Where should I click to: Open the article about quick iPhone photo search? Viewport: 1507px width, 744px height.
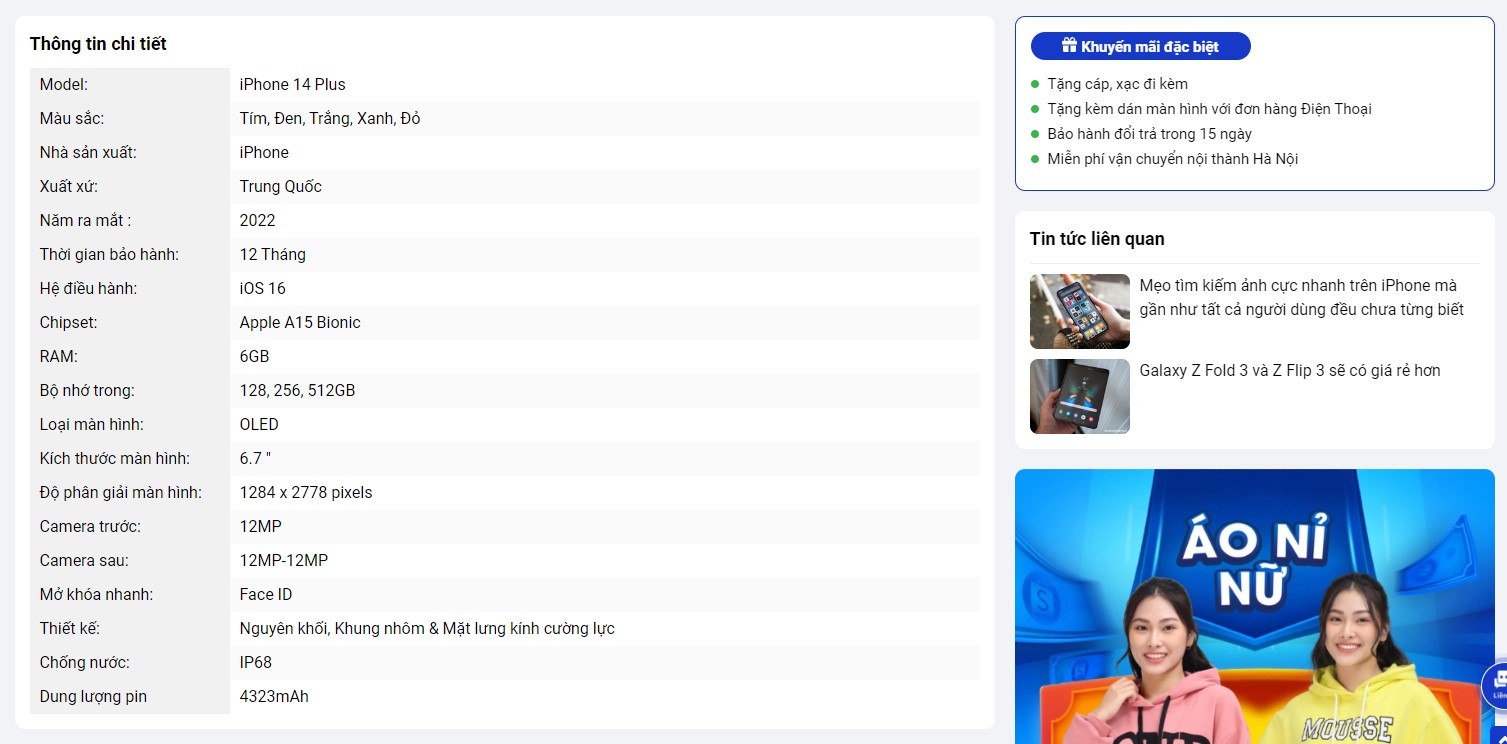click(1302, 298)
